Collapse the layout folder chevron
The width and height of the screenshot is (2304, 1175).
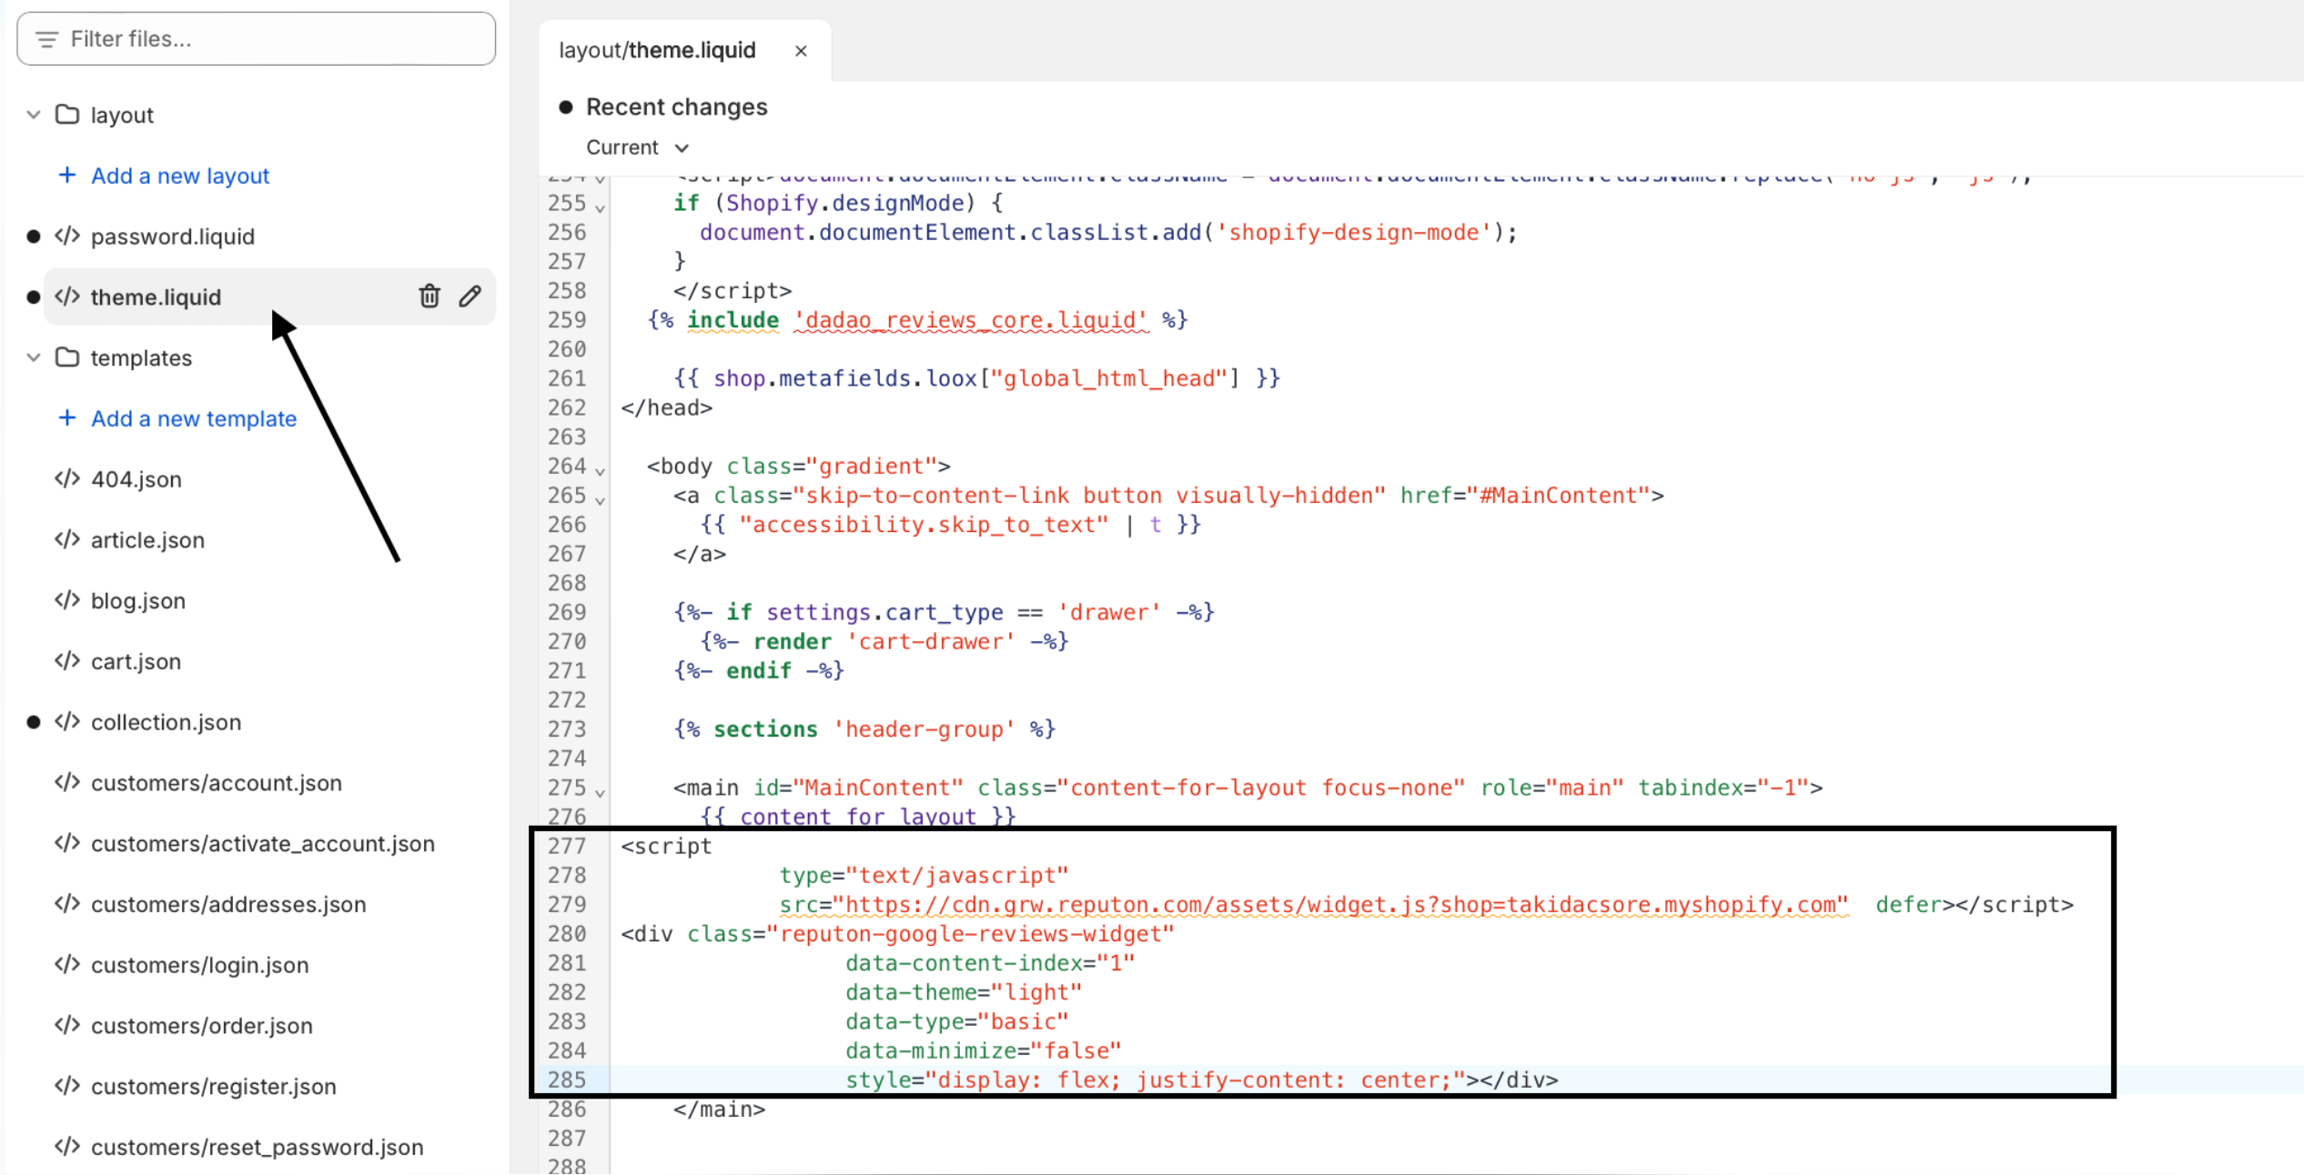(33, 115)
